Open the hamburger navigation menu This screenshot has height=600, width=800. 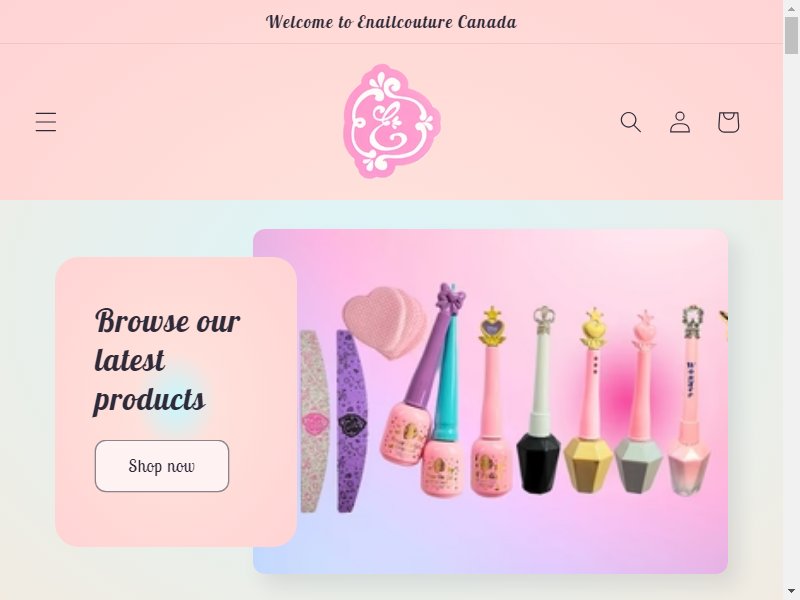pyautogui.click(x=46, y=122)
